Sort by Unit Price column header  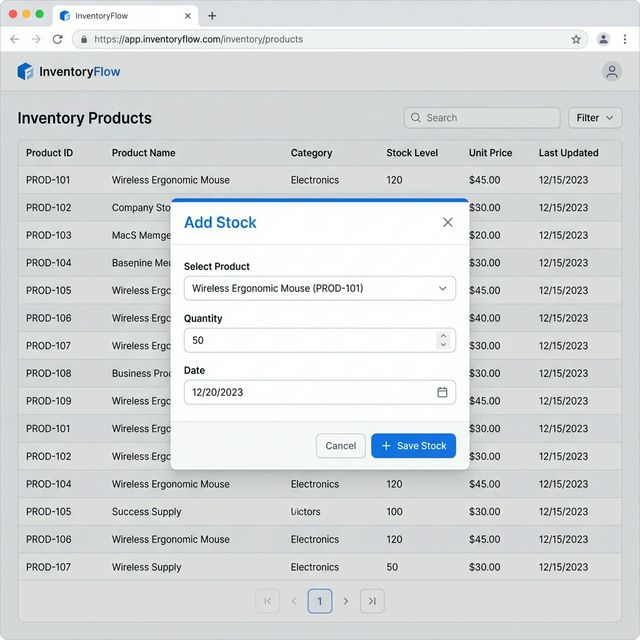(490, 153)
